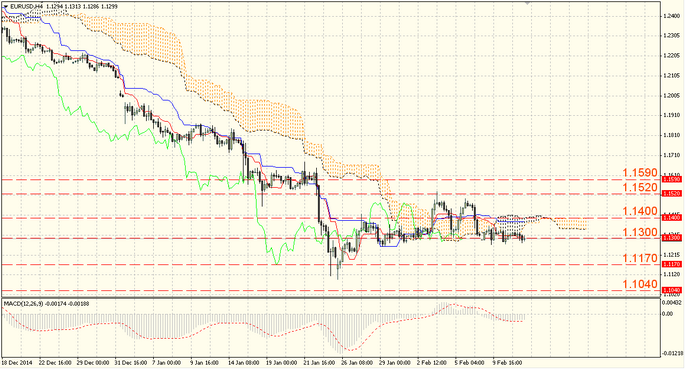This screenshot has height=369, width=685.
Task: Click the 1.1910 price scale value
Action: (672, 116)
